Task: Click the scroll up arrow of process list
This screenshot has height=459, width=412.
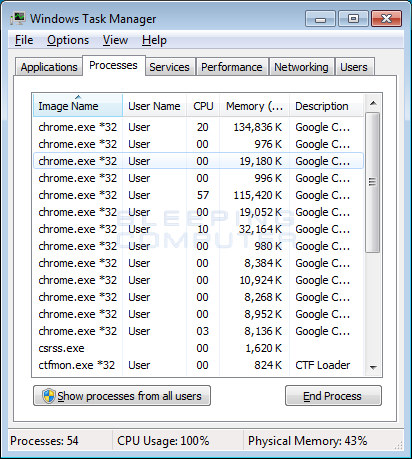Action: coord(373,103)
